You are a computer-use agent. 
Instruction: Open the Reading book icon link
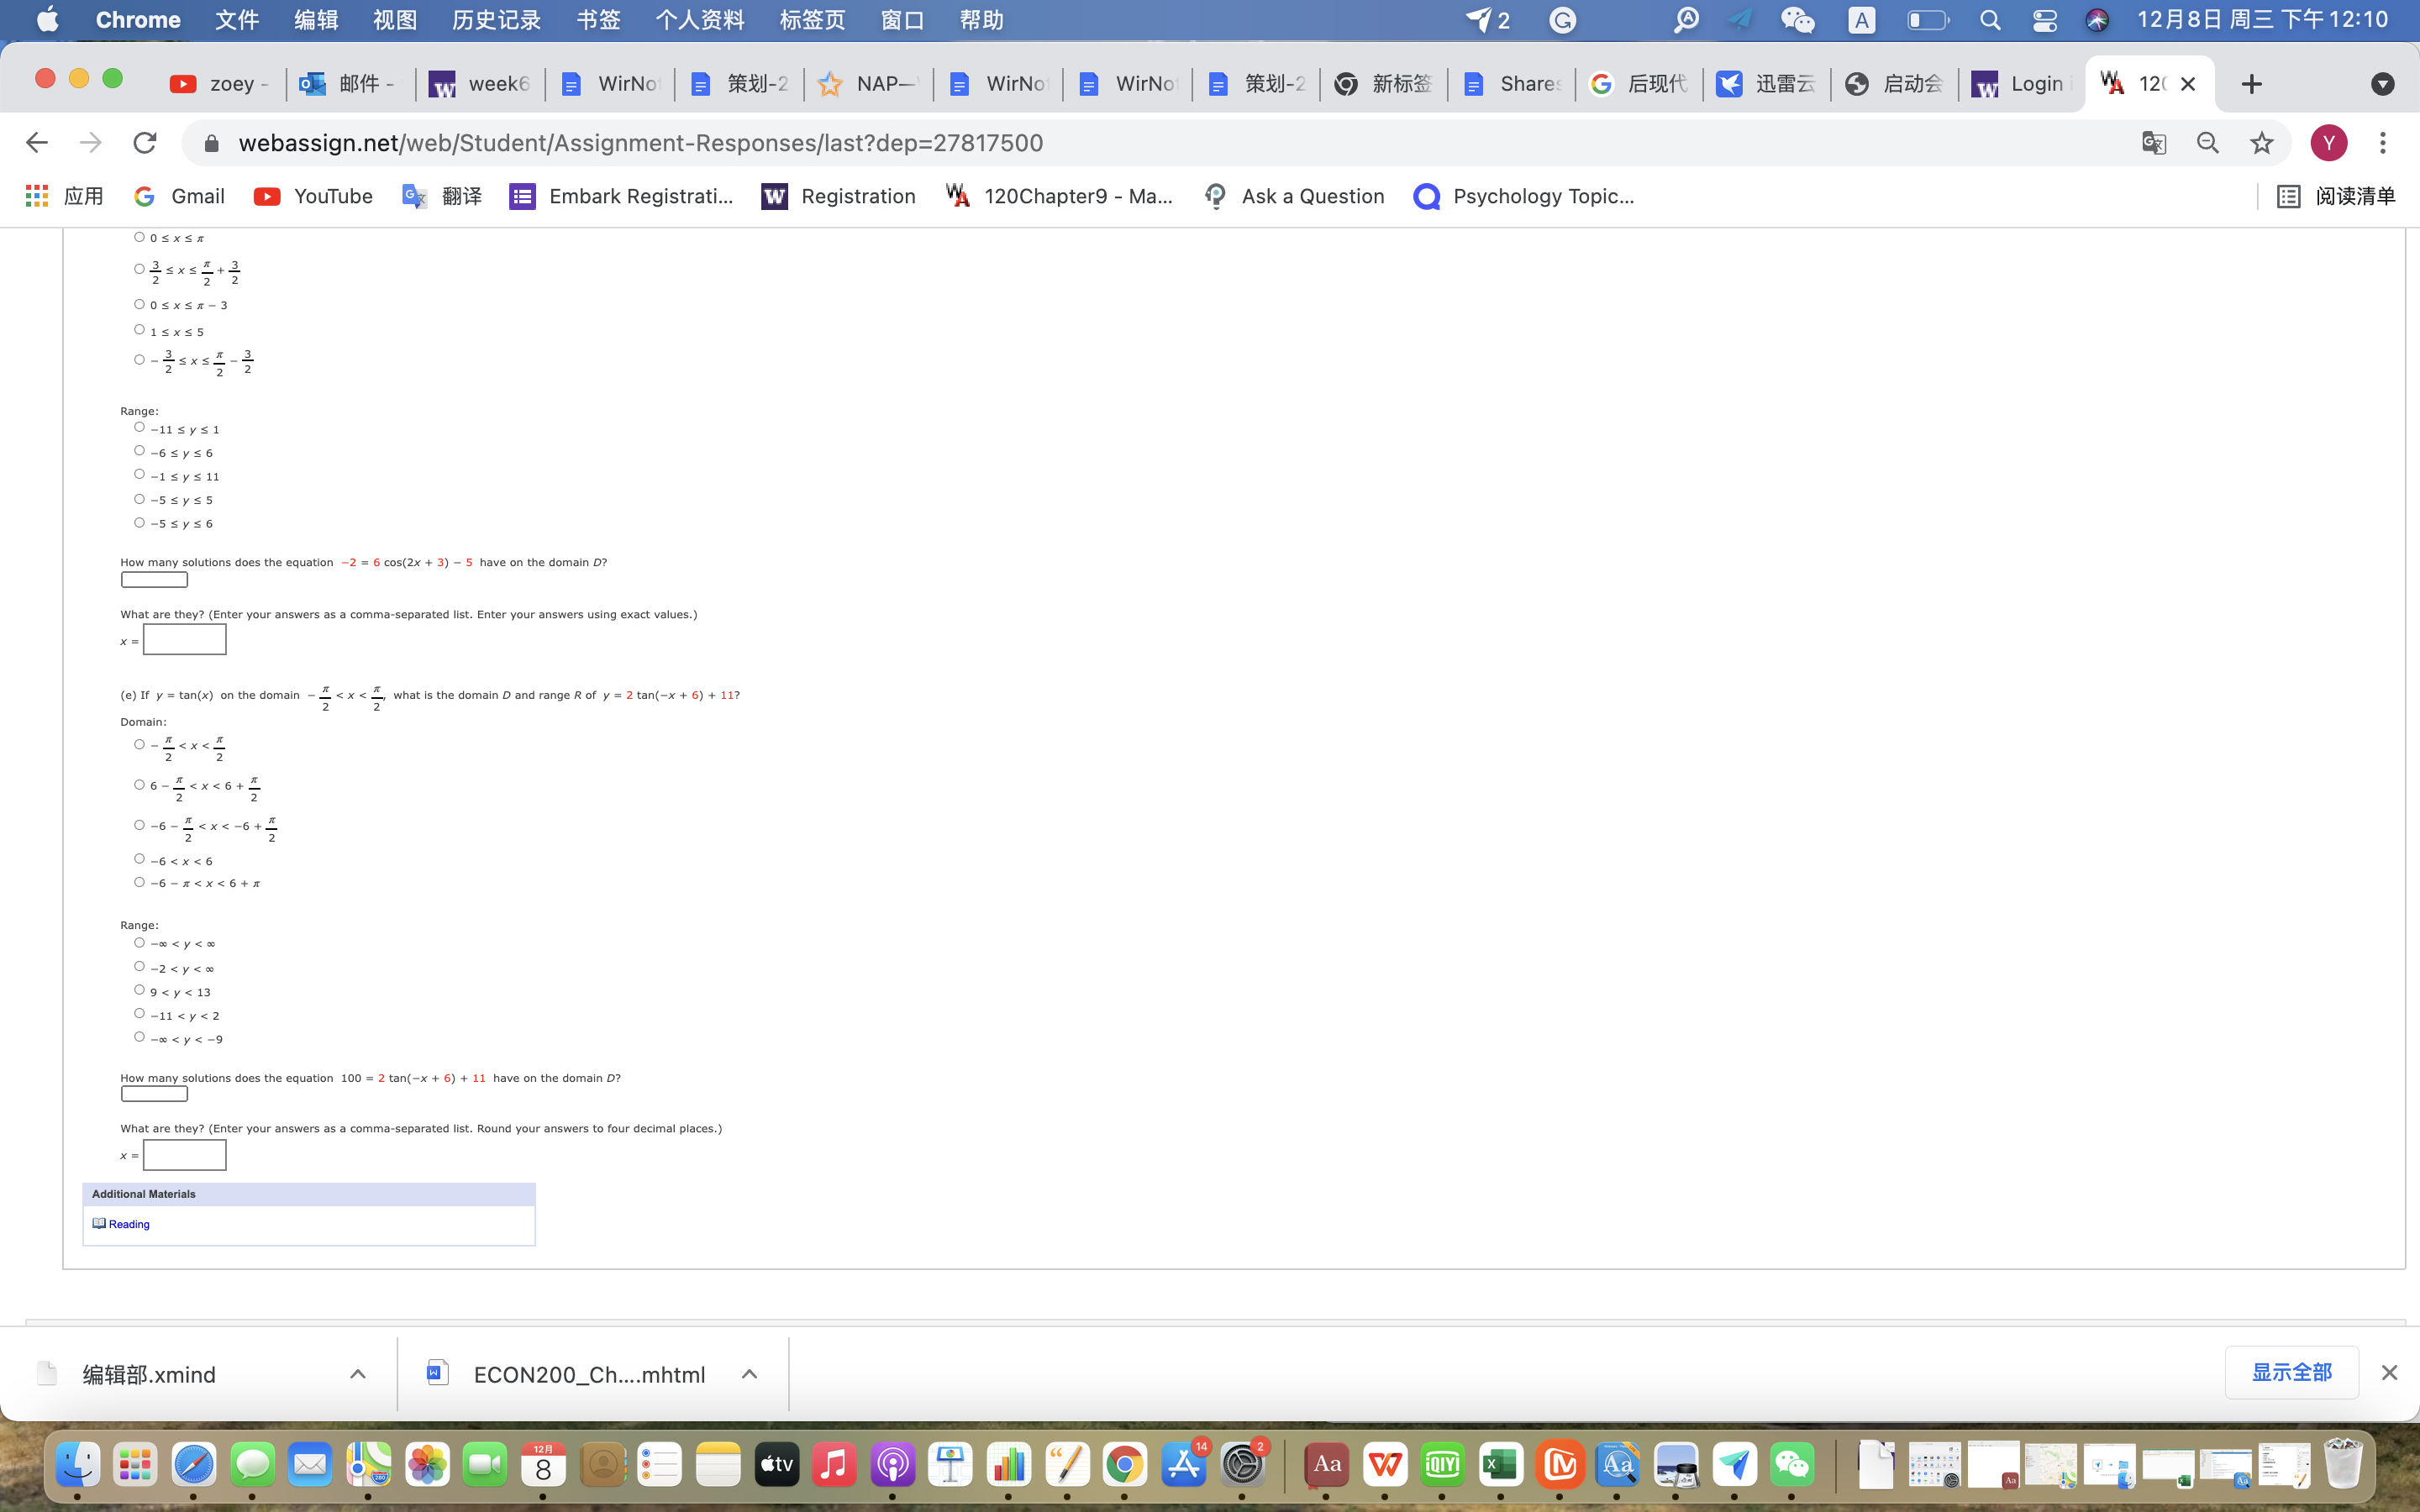99,1223
